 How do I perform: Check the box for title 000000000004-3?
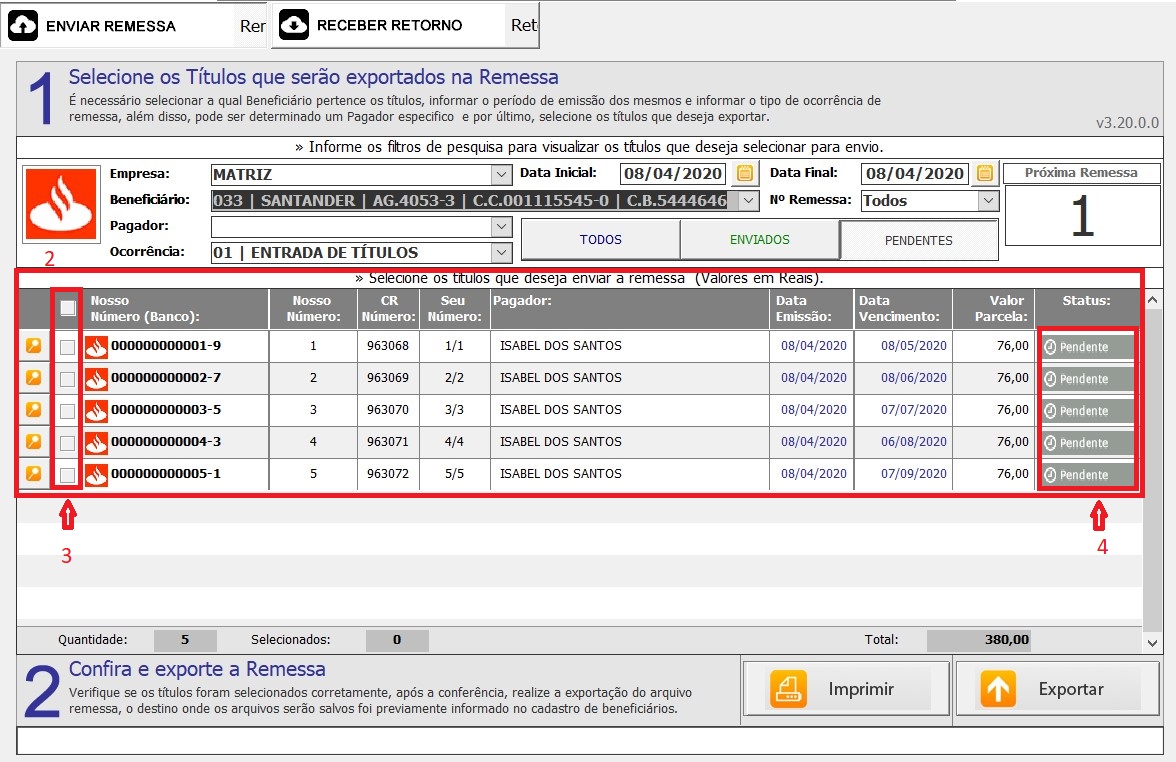[68, 443]
